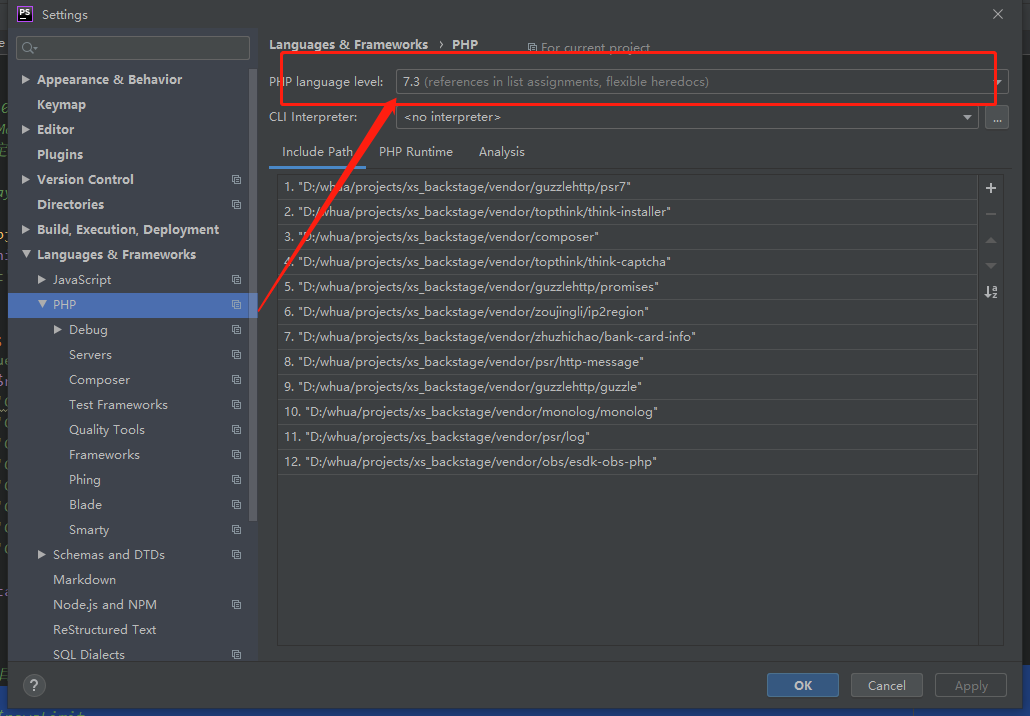Confirm settings with the OK button

[802, 685]
